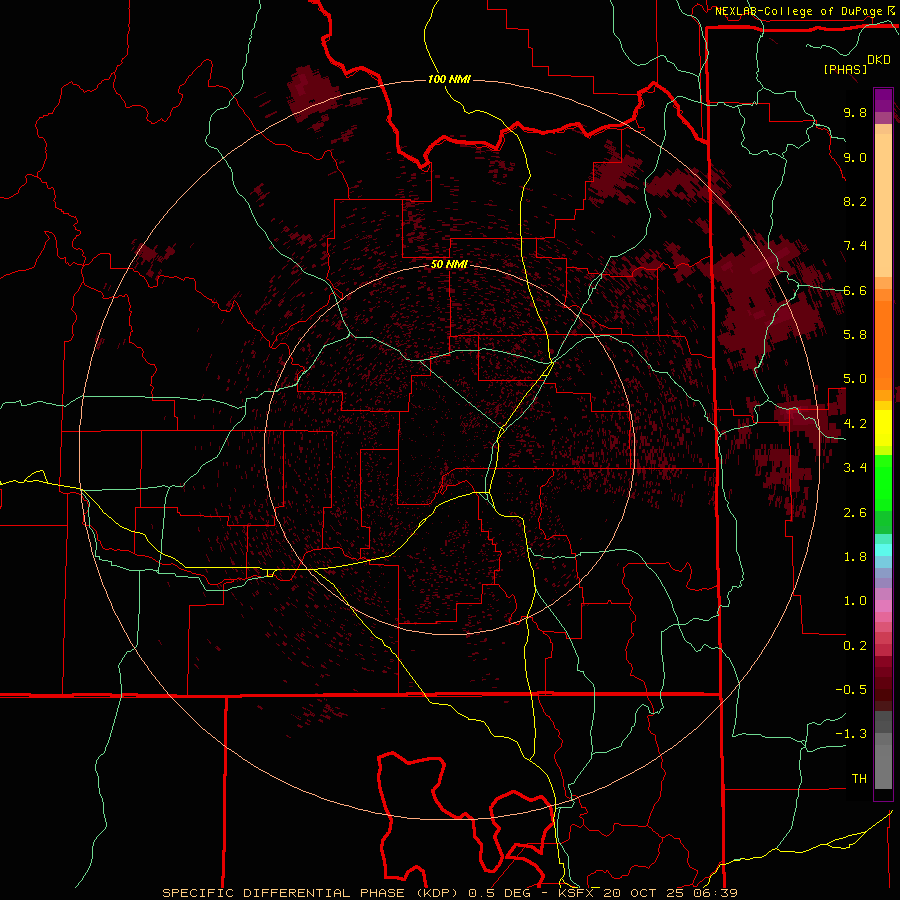Viewport: 900px width, 900px height.
Task: Click the 2.6 scale value
Action: (x=855, y=513)
